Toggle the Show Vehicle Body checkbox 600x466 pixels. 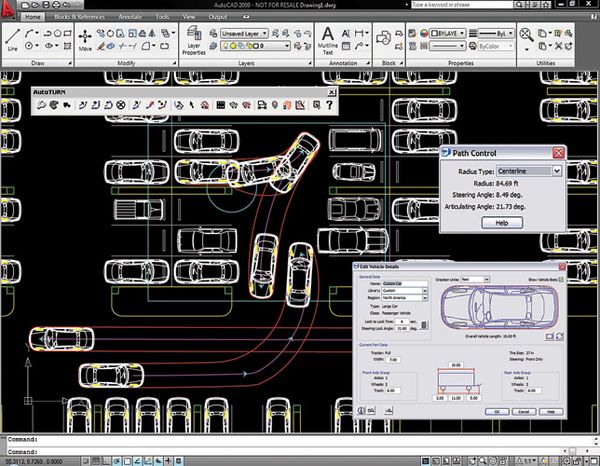tap(561, 280)
